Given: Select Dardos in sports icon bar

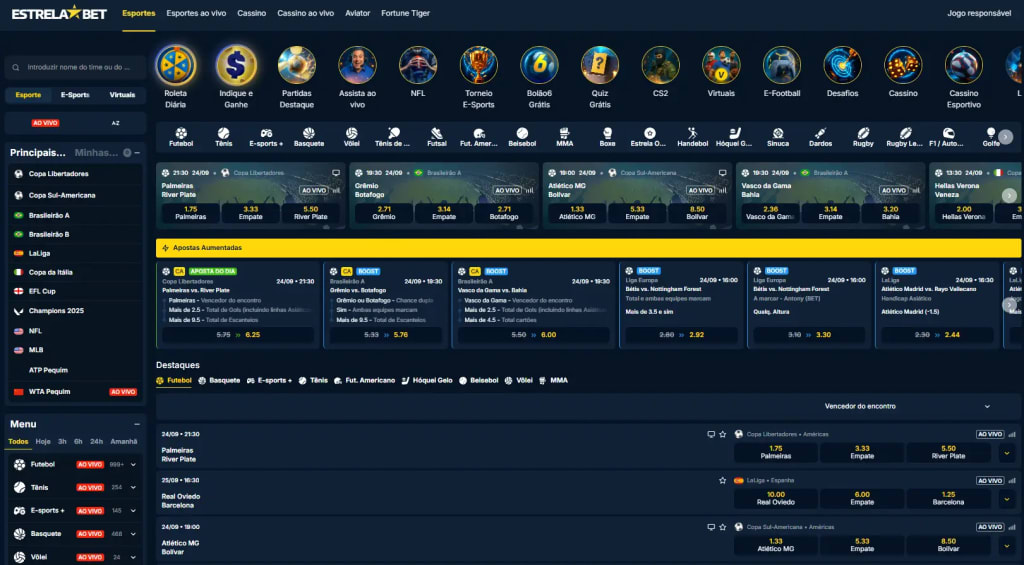Looking at the screenshot, I should click(x=820, y=137).
